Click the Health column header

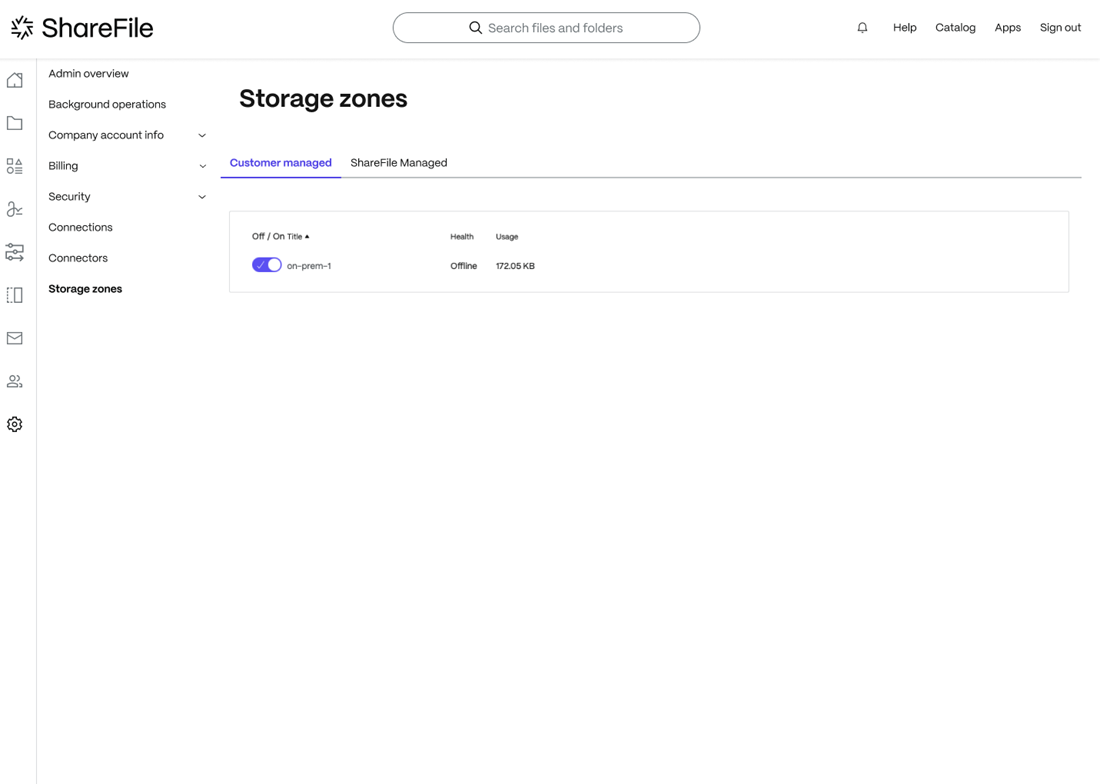coord(462,236)
